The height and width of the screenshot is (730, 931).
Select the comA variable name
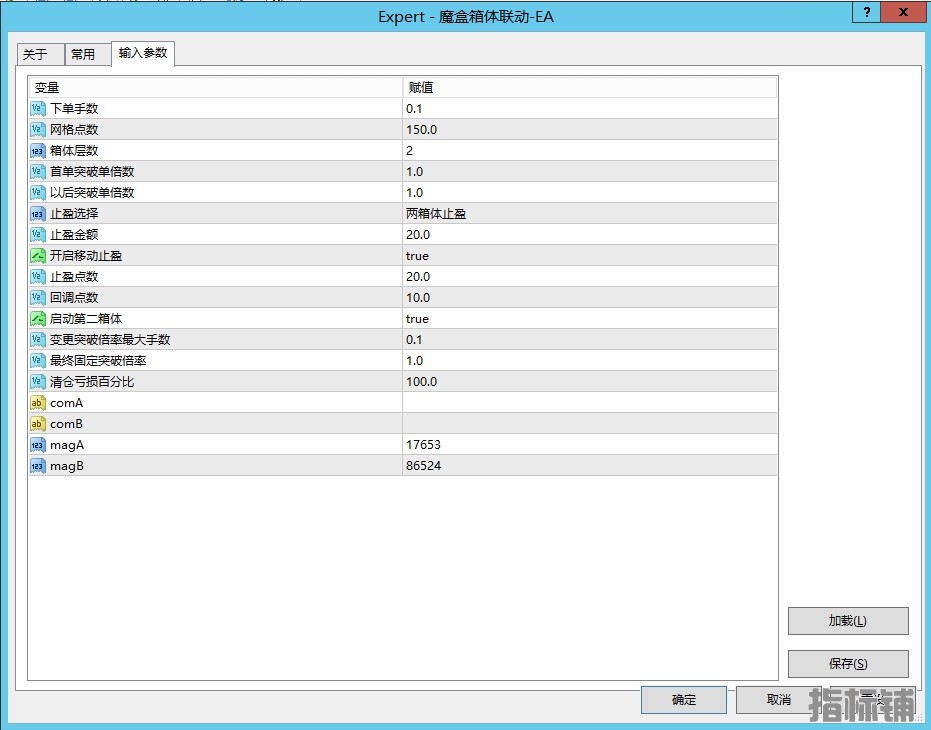click(x=66, y=403)
